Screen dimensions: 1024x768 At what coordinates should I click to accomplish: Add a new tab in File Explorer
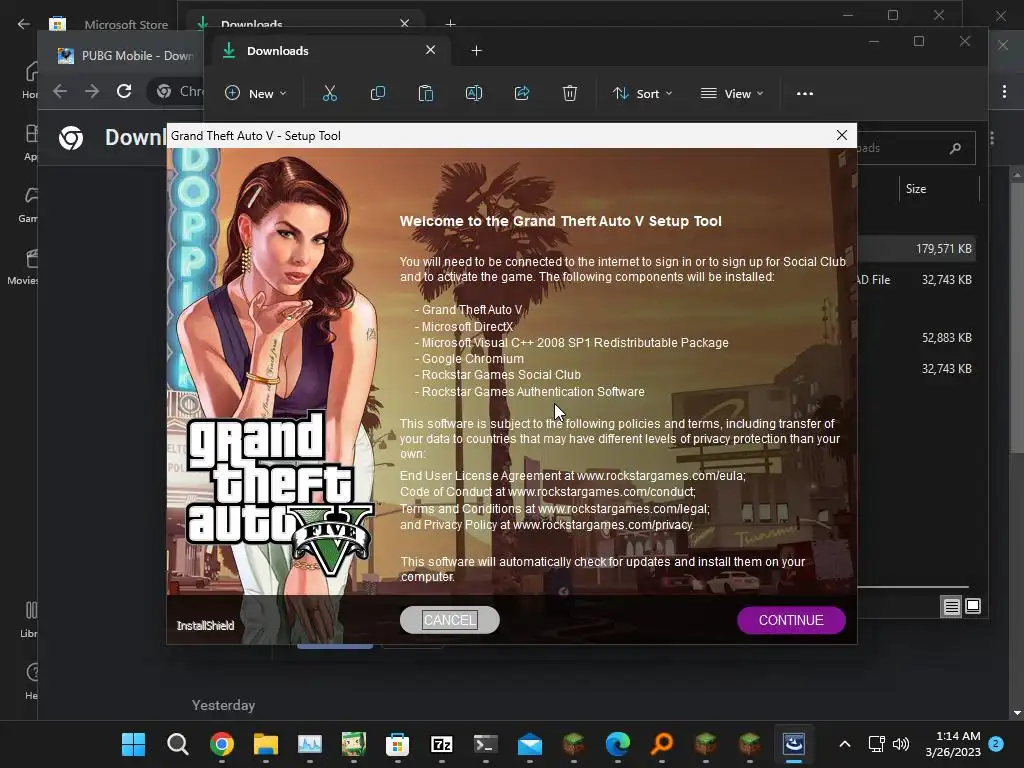[x=477, y=50]
